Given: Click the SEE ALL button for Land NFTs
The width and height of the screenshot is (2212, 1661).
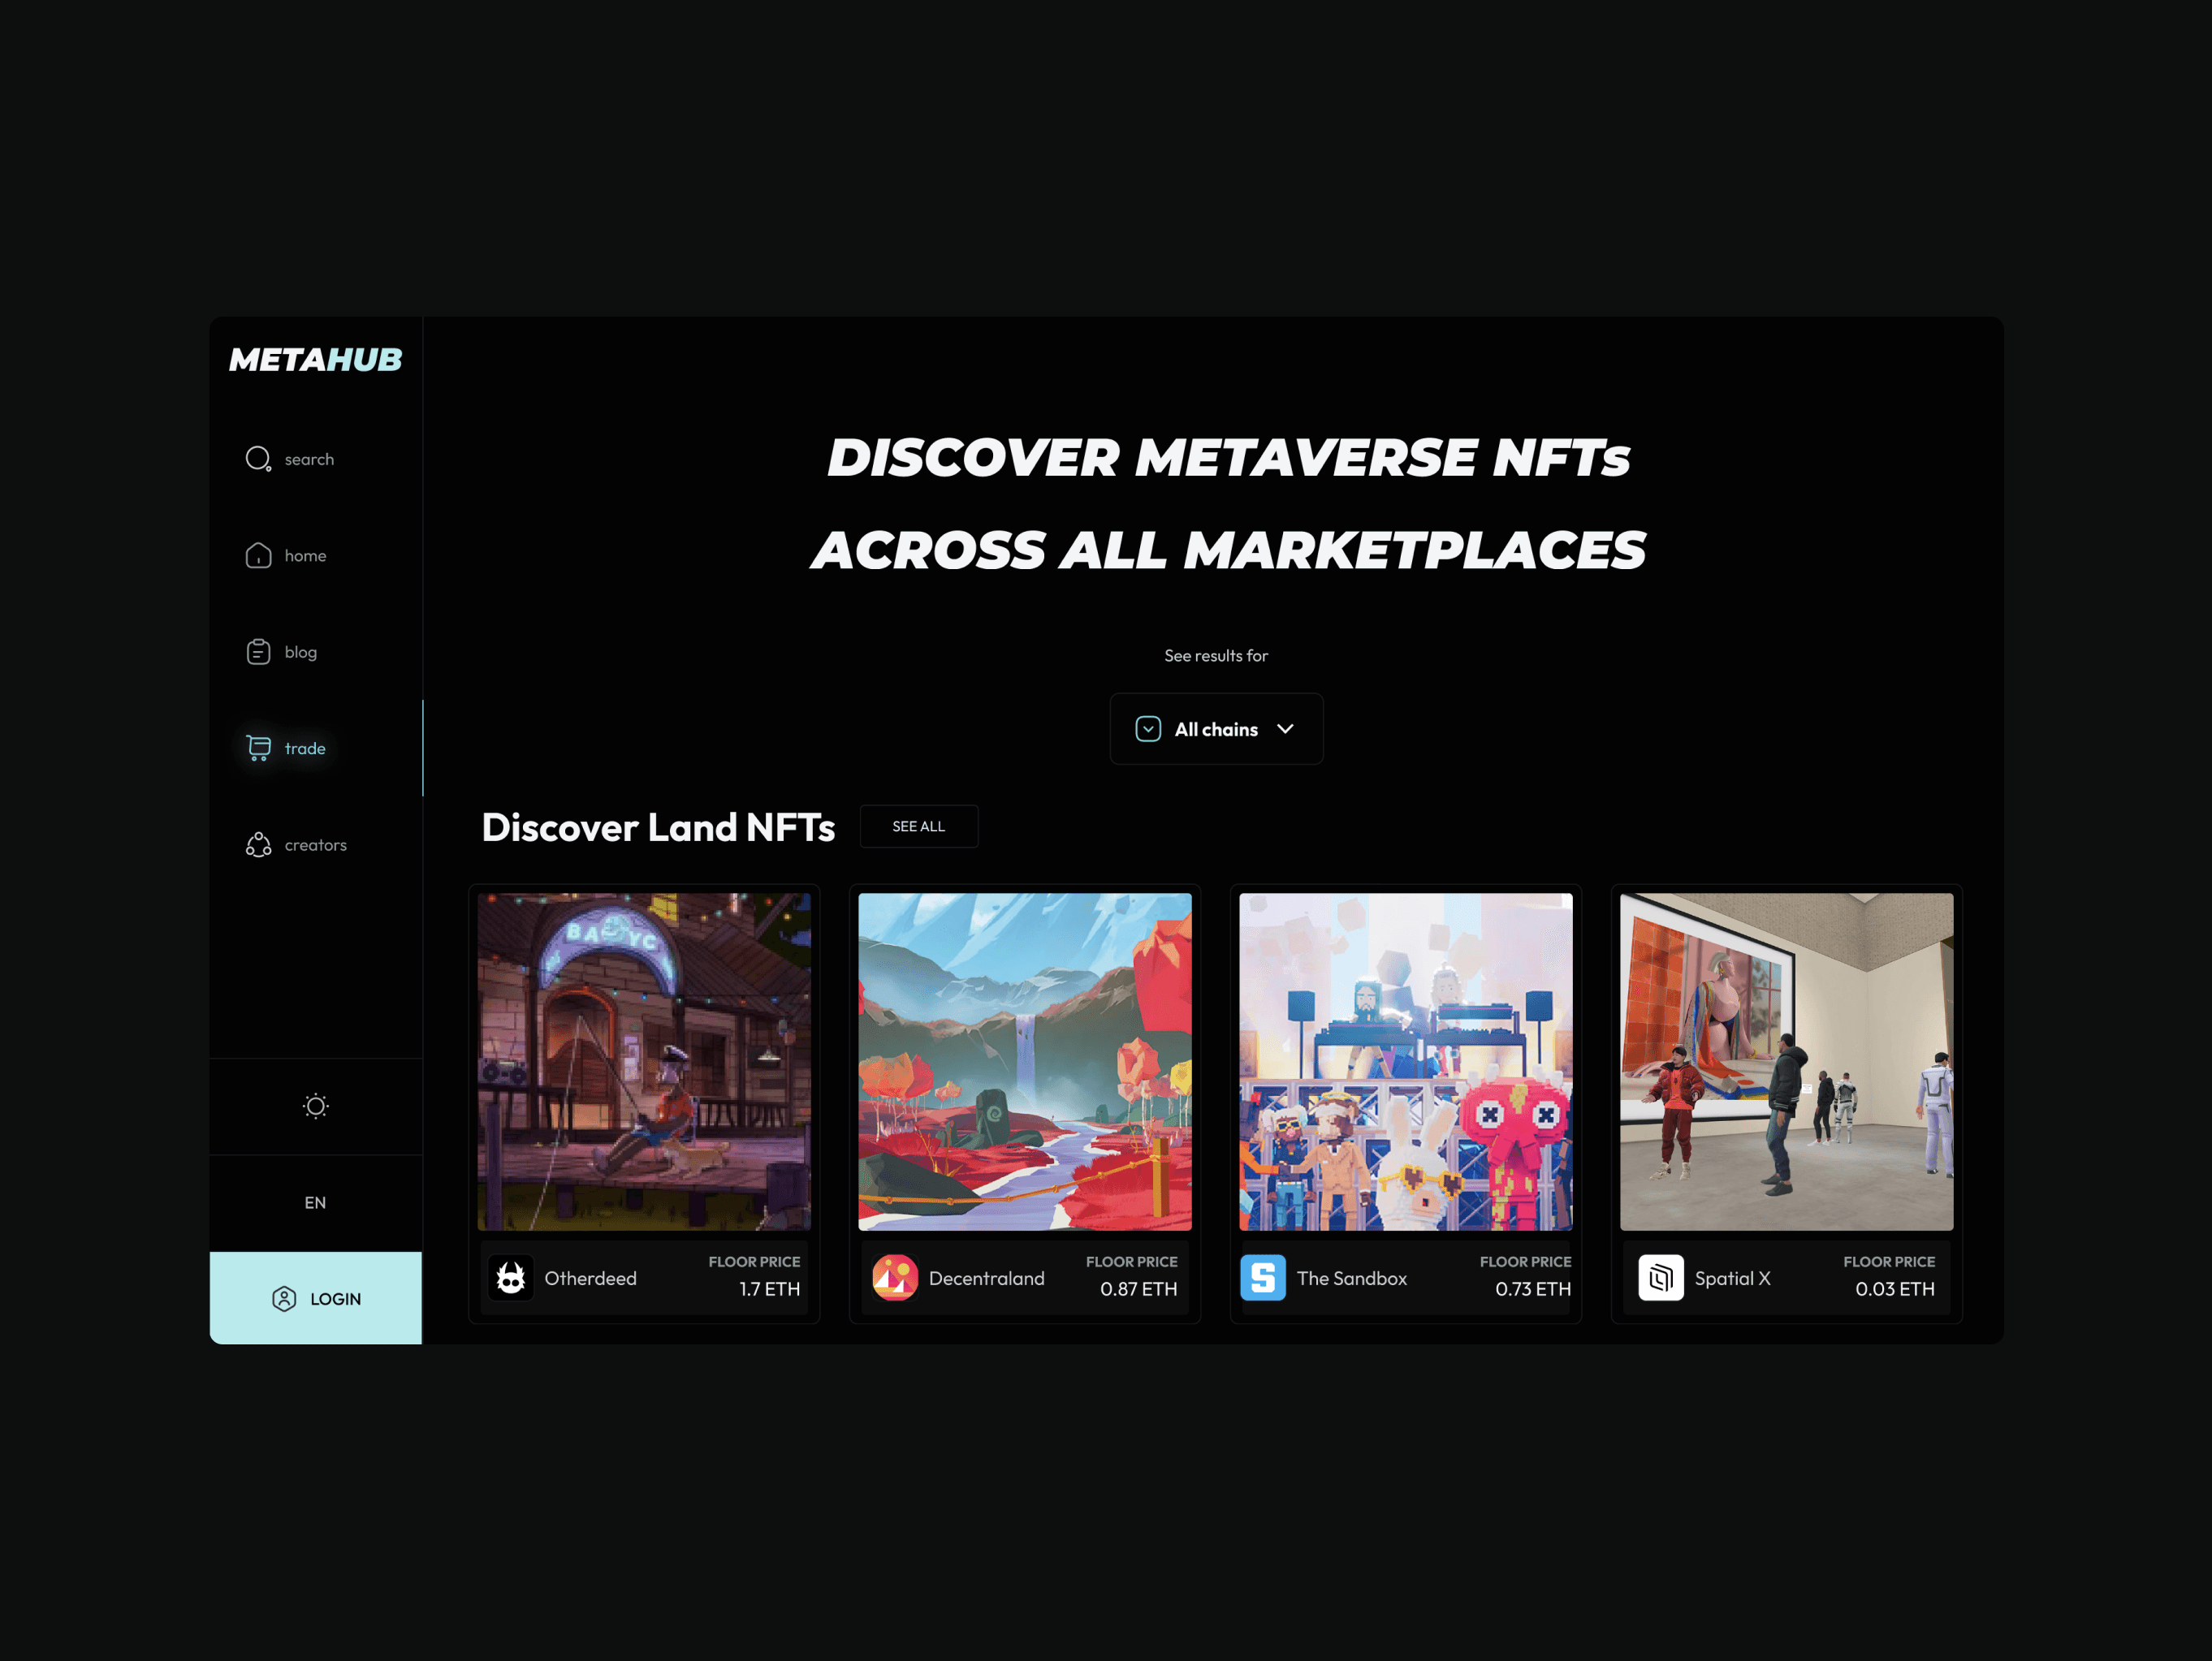Looking at the screenshot, I should coord(918,827).
